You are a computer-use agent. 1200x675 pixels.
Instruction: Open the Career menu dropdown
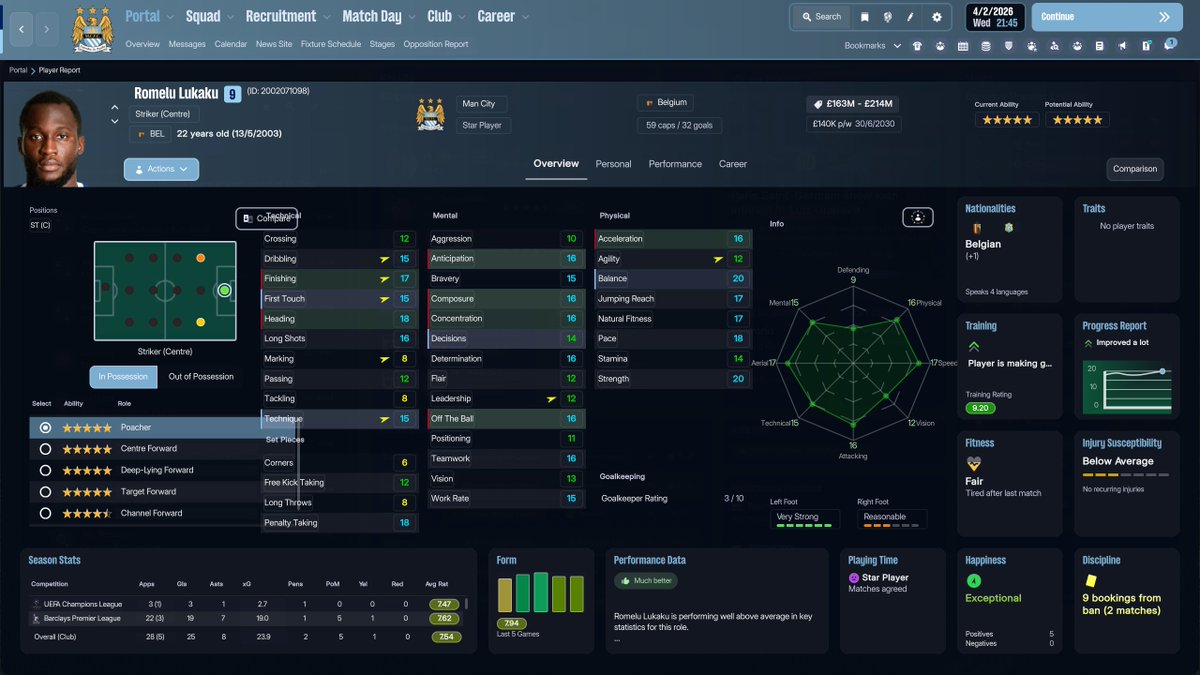[x=503, y=17]
